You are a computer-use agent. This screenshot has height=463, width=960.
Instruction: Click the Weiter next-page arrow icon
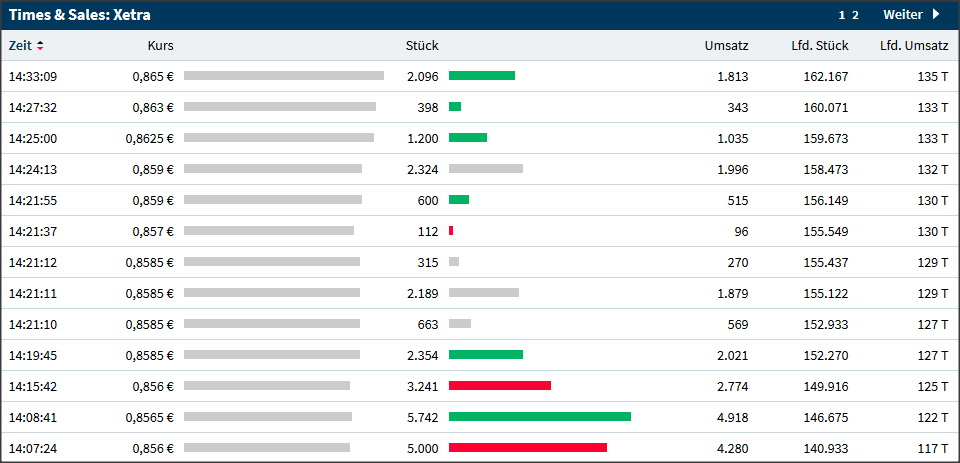936,14
